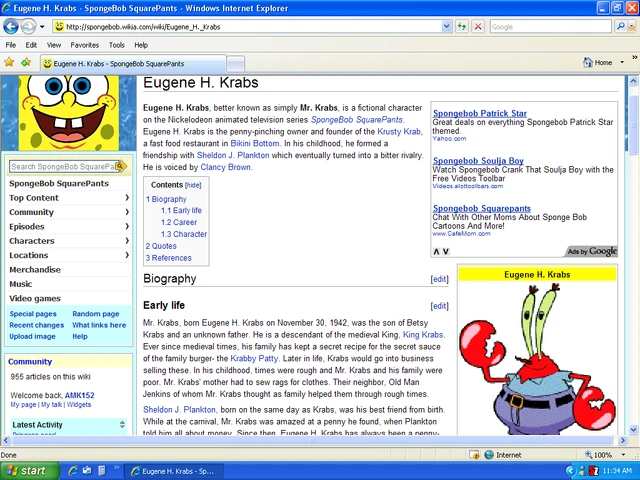This screenshot has height=480, width=640.
Task: Hide the Contents table with [hide]
Action: 193,185
